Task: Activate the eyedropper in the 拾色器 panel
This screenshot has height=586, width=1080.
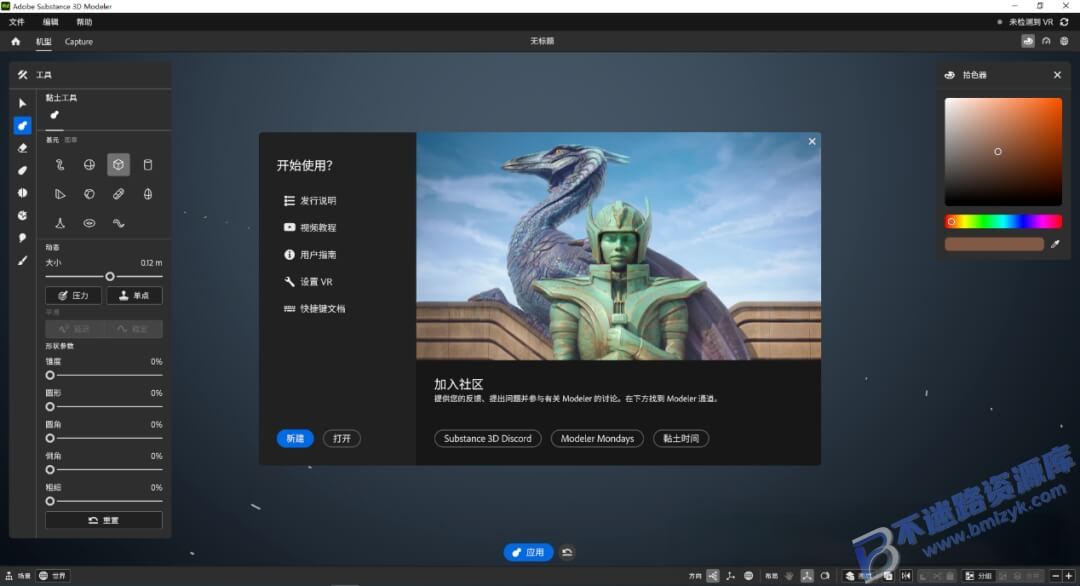Action: click(x=1055, y=243)
